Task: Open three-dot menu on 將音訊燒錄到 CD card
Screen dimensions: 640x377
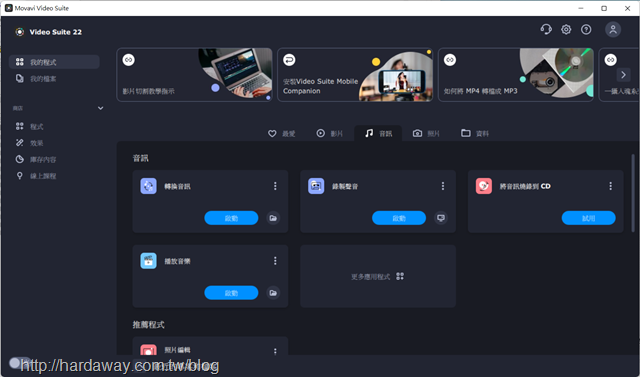Action: point(611,186)
